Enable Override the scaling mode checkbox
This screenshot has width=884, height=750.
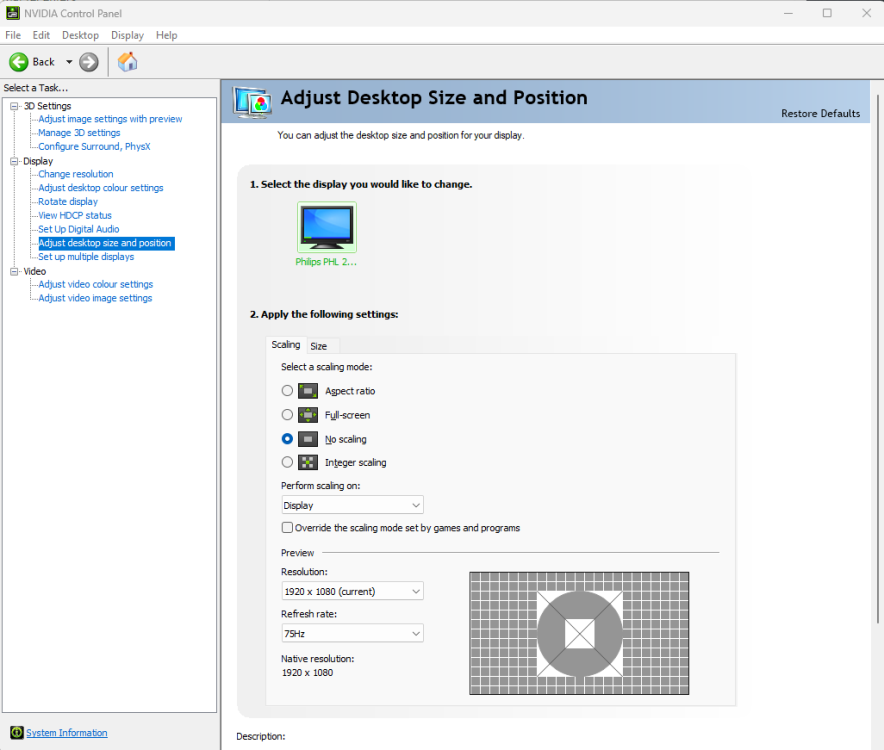click(288, 528)
